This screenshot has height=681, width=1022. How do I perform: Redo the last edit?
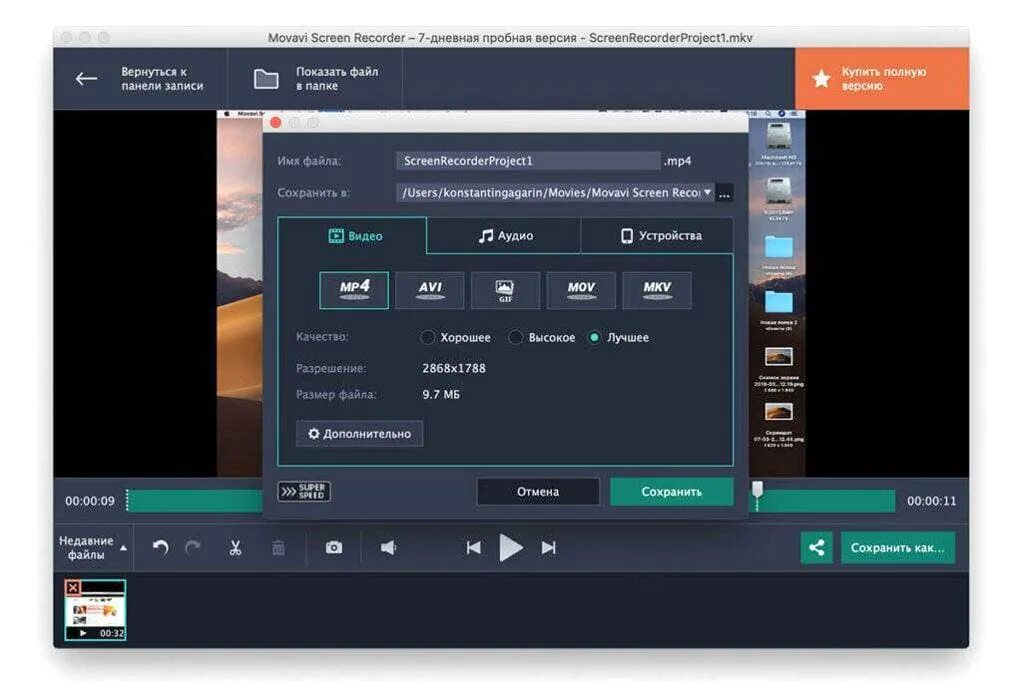192,547
